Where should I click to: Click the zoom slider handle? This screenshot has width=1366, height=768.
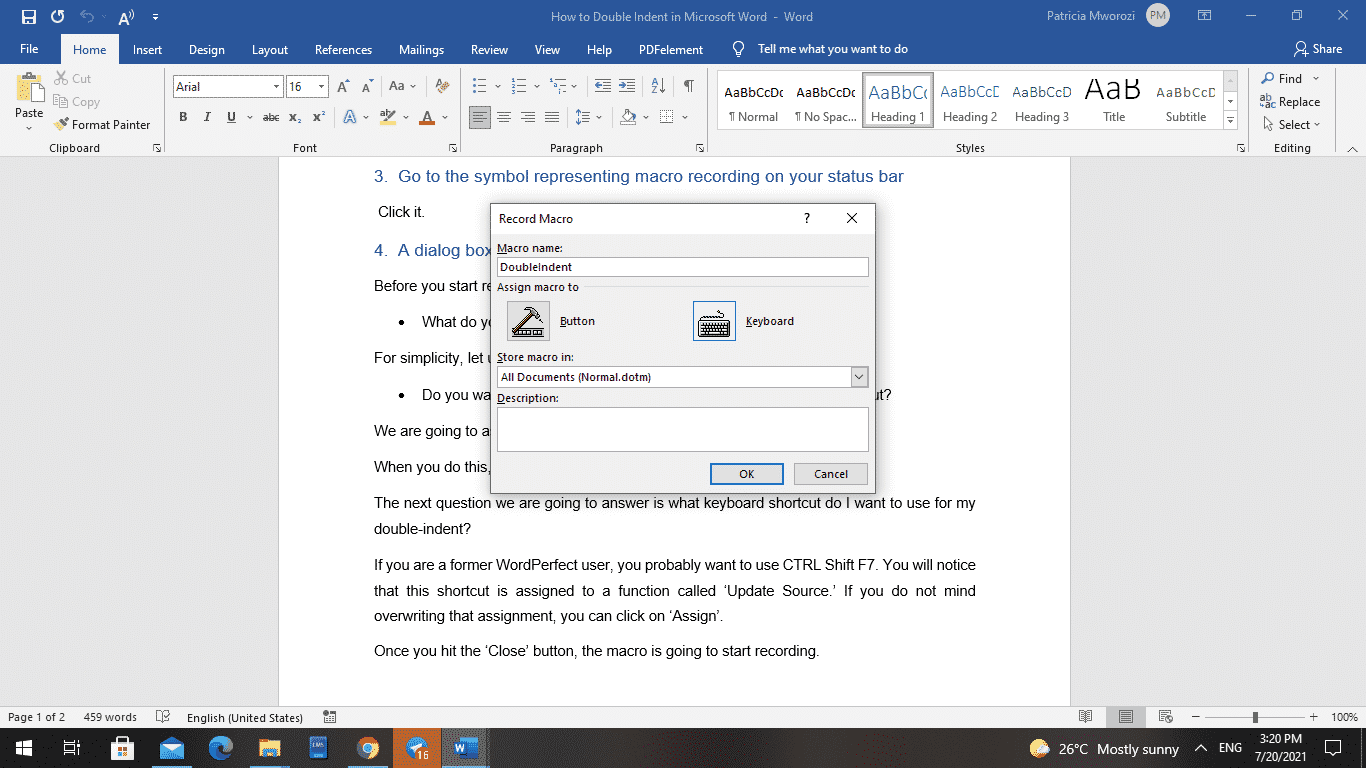click(1255, 717)
